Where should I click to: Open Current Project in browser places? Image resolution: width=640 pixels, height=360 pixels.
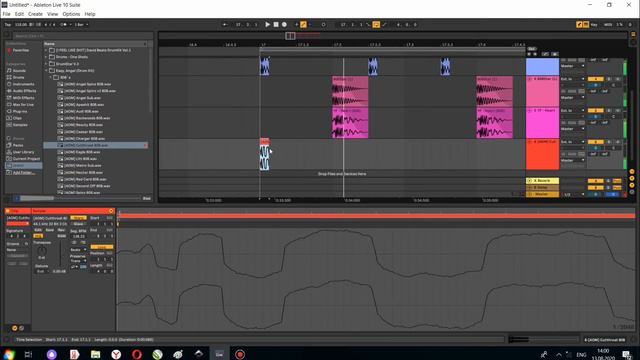[x=26, y=158]
